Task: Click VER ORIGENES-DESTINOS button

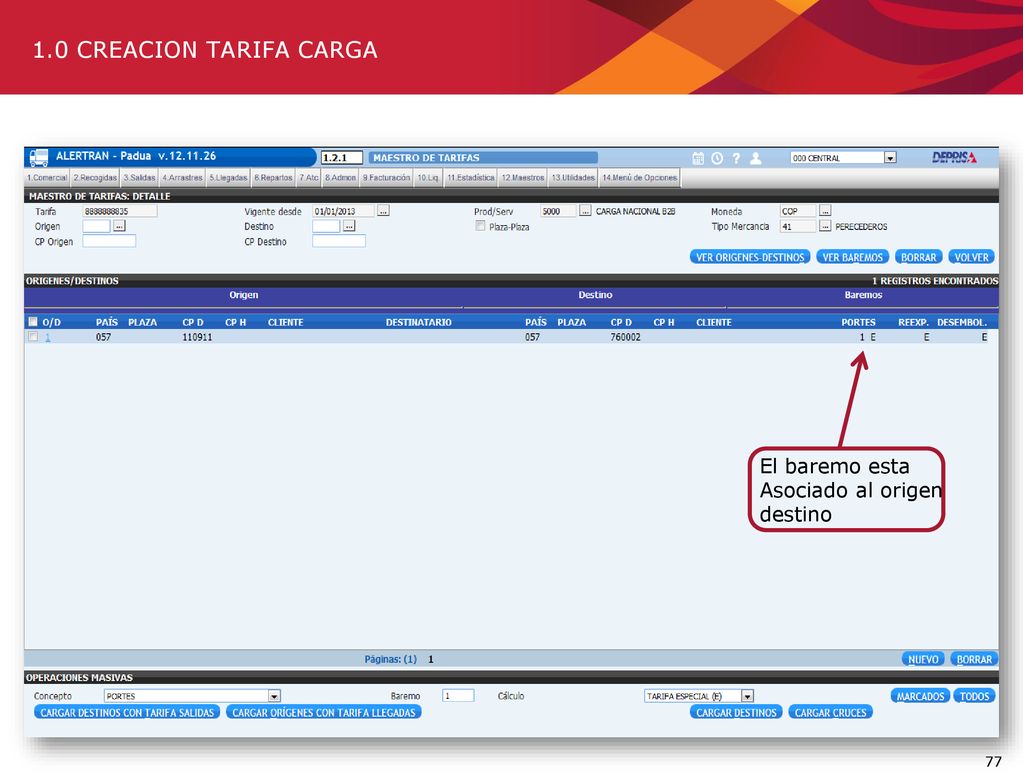Action: pyautogui.click(x=750, y=257)
